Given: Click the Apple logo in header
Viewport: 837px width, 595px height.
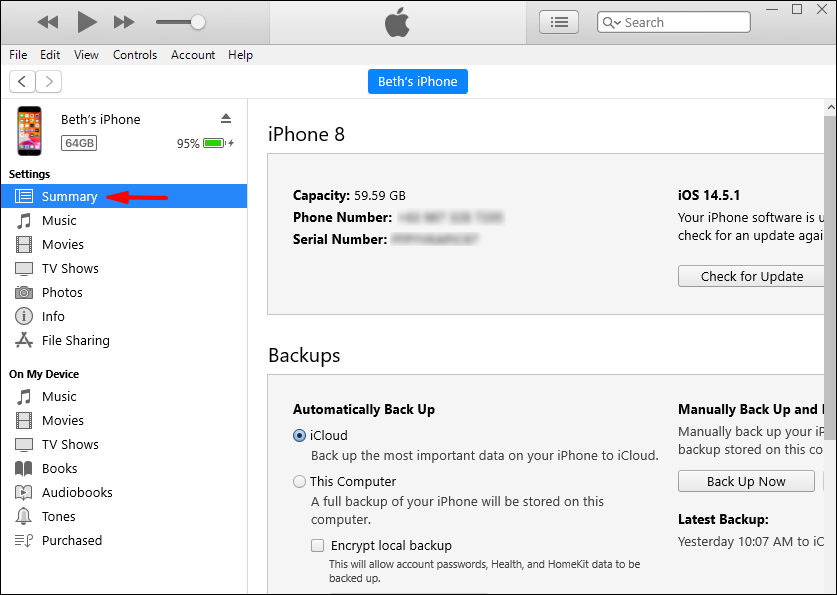Looking at the screenshot, I should (x=397, y=22).
